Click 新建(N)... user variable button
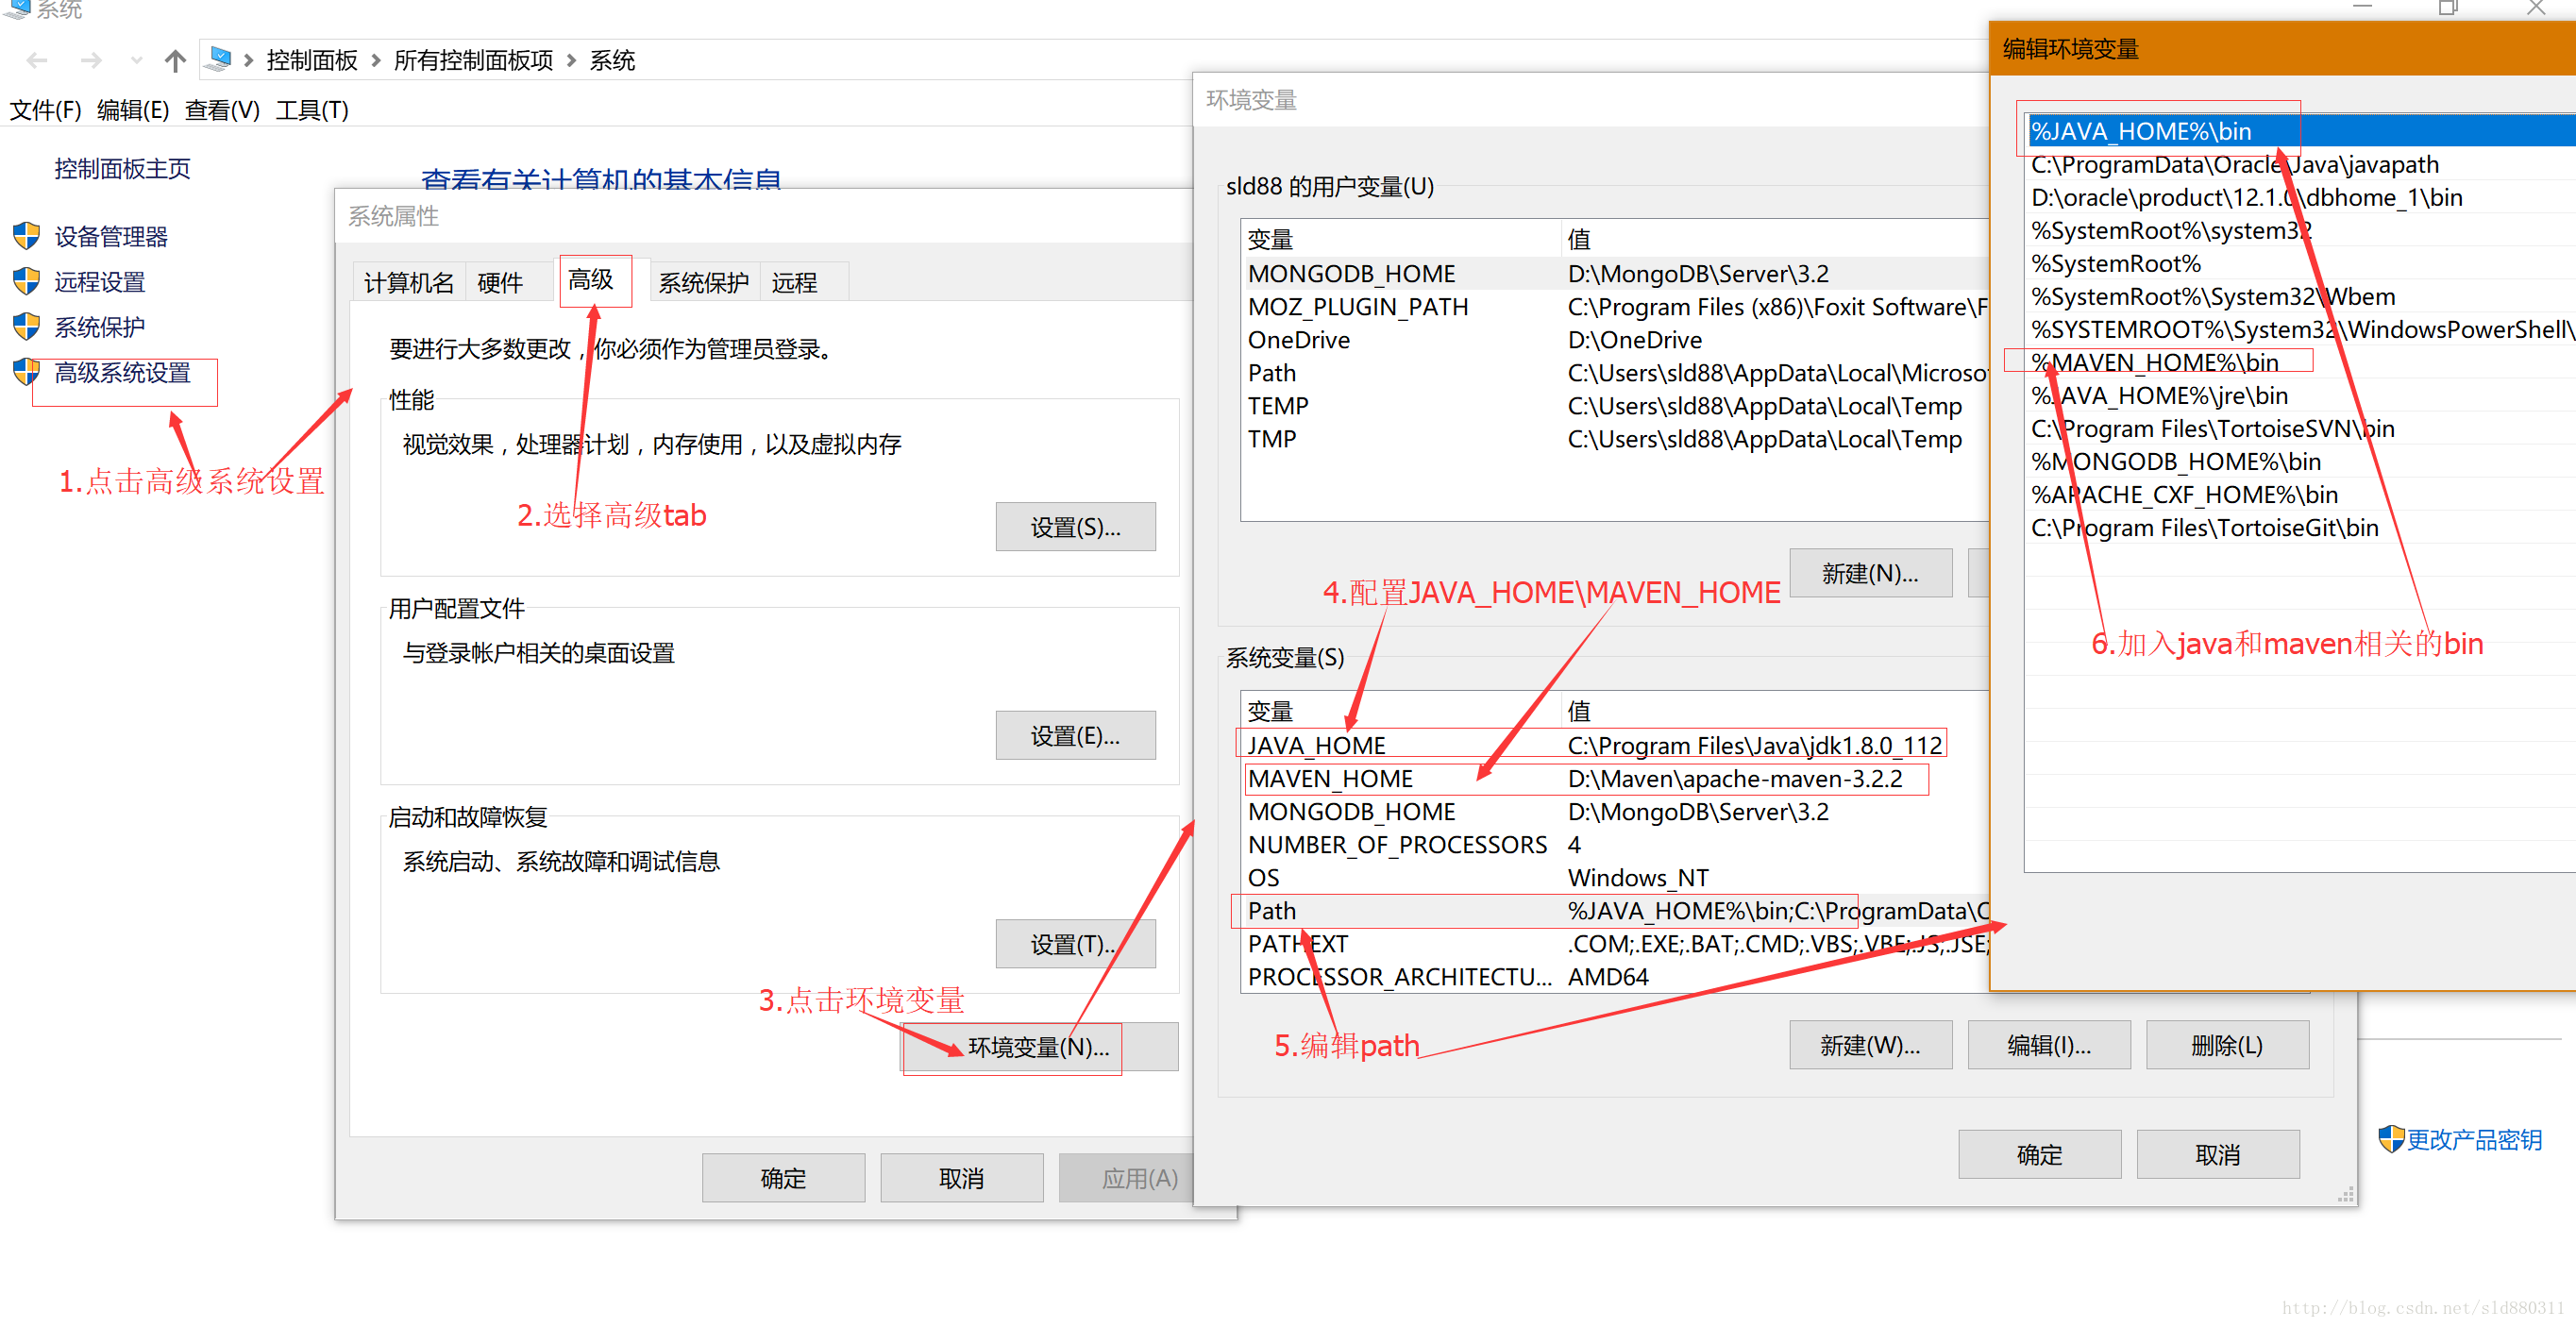Image resolution: width=2576 pixels, height=1327 pixels. click(1870, 573)
